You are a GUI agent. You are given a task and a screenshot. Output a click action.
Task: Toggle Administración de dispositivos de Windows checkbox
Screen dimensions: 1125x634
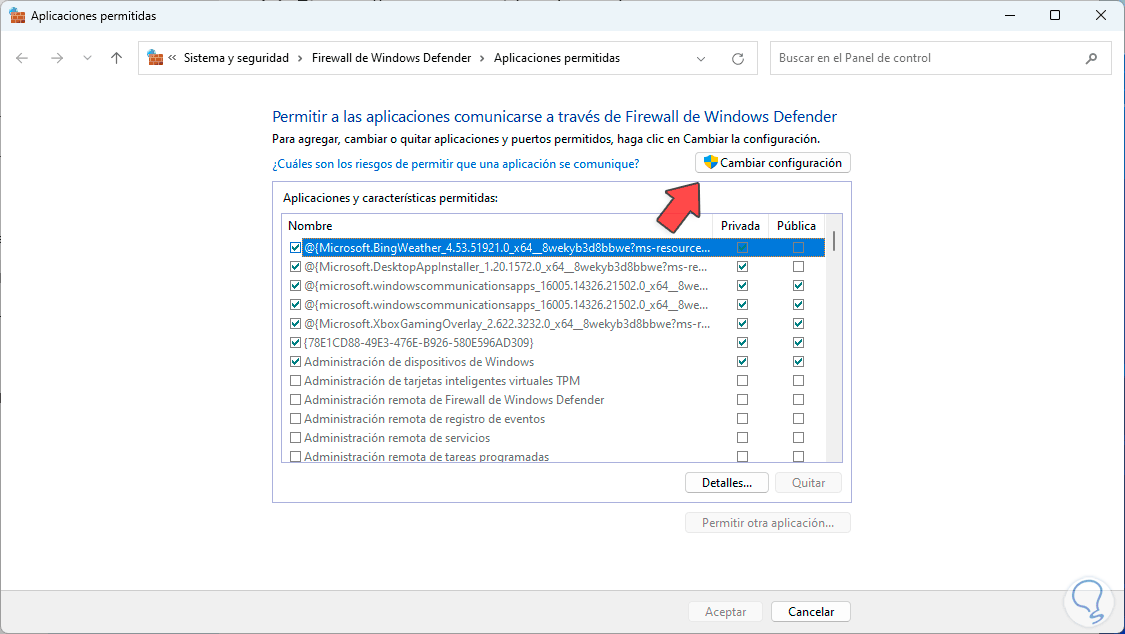(x=295, y=361)
